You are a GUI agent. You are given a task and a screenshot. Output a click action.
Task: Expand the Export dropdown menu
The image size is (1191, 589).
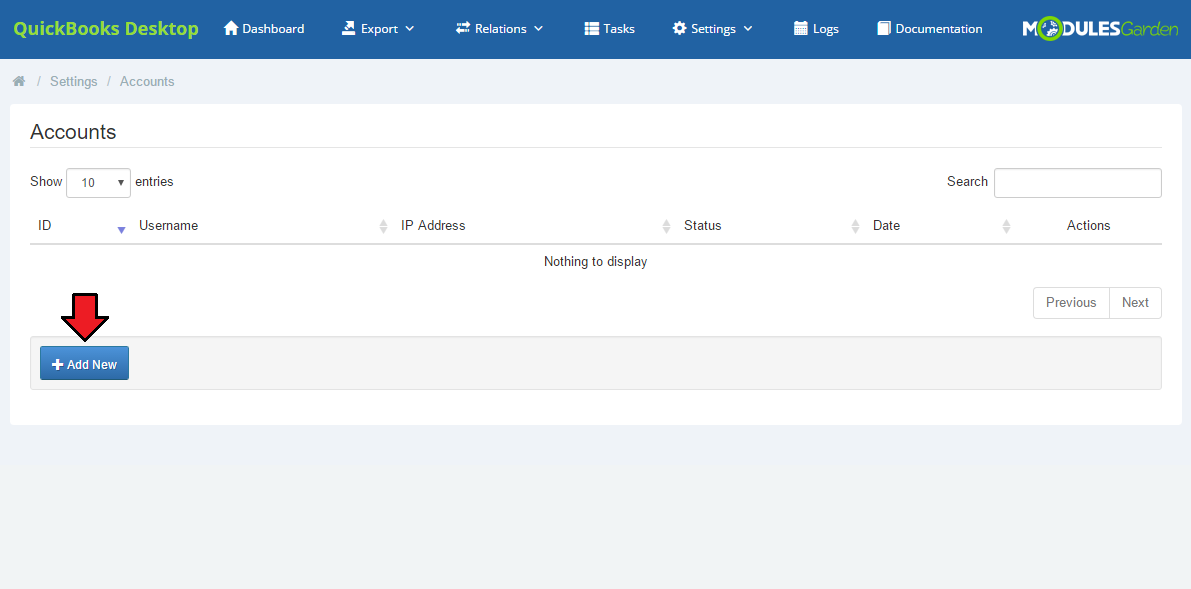(378, 29)
